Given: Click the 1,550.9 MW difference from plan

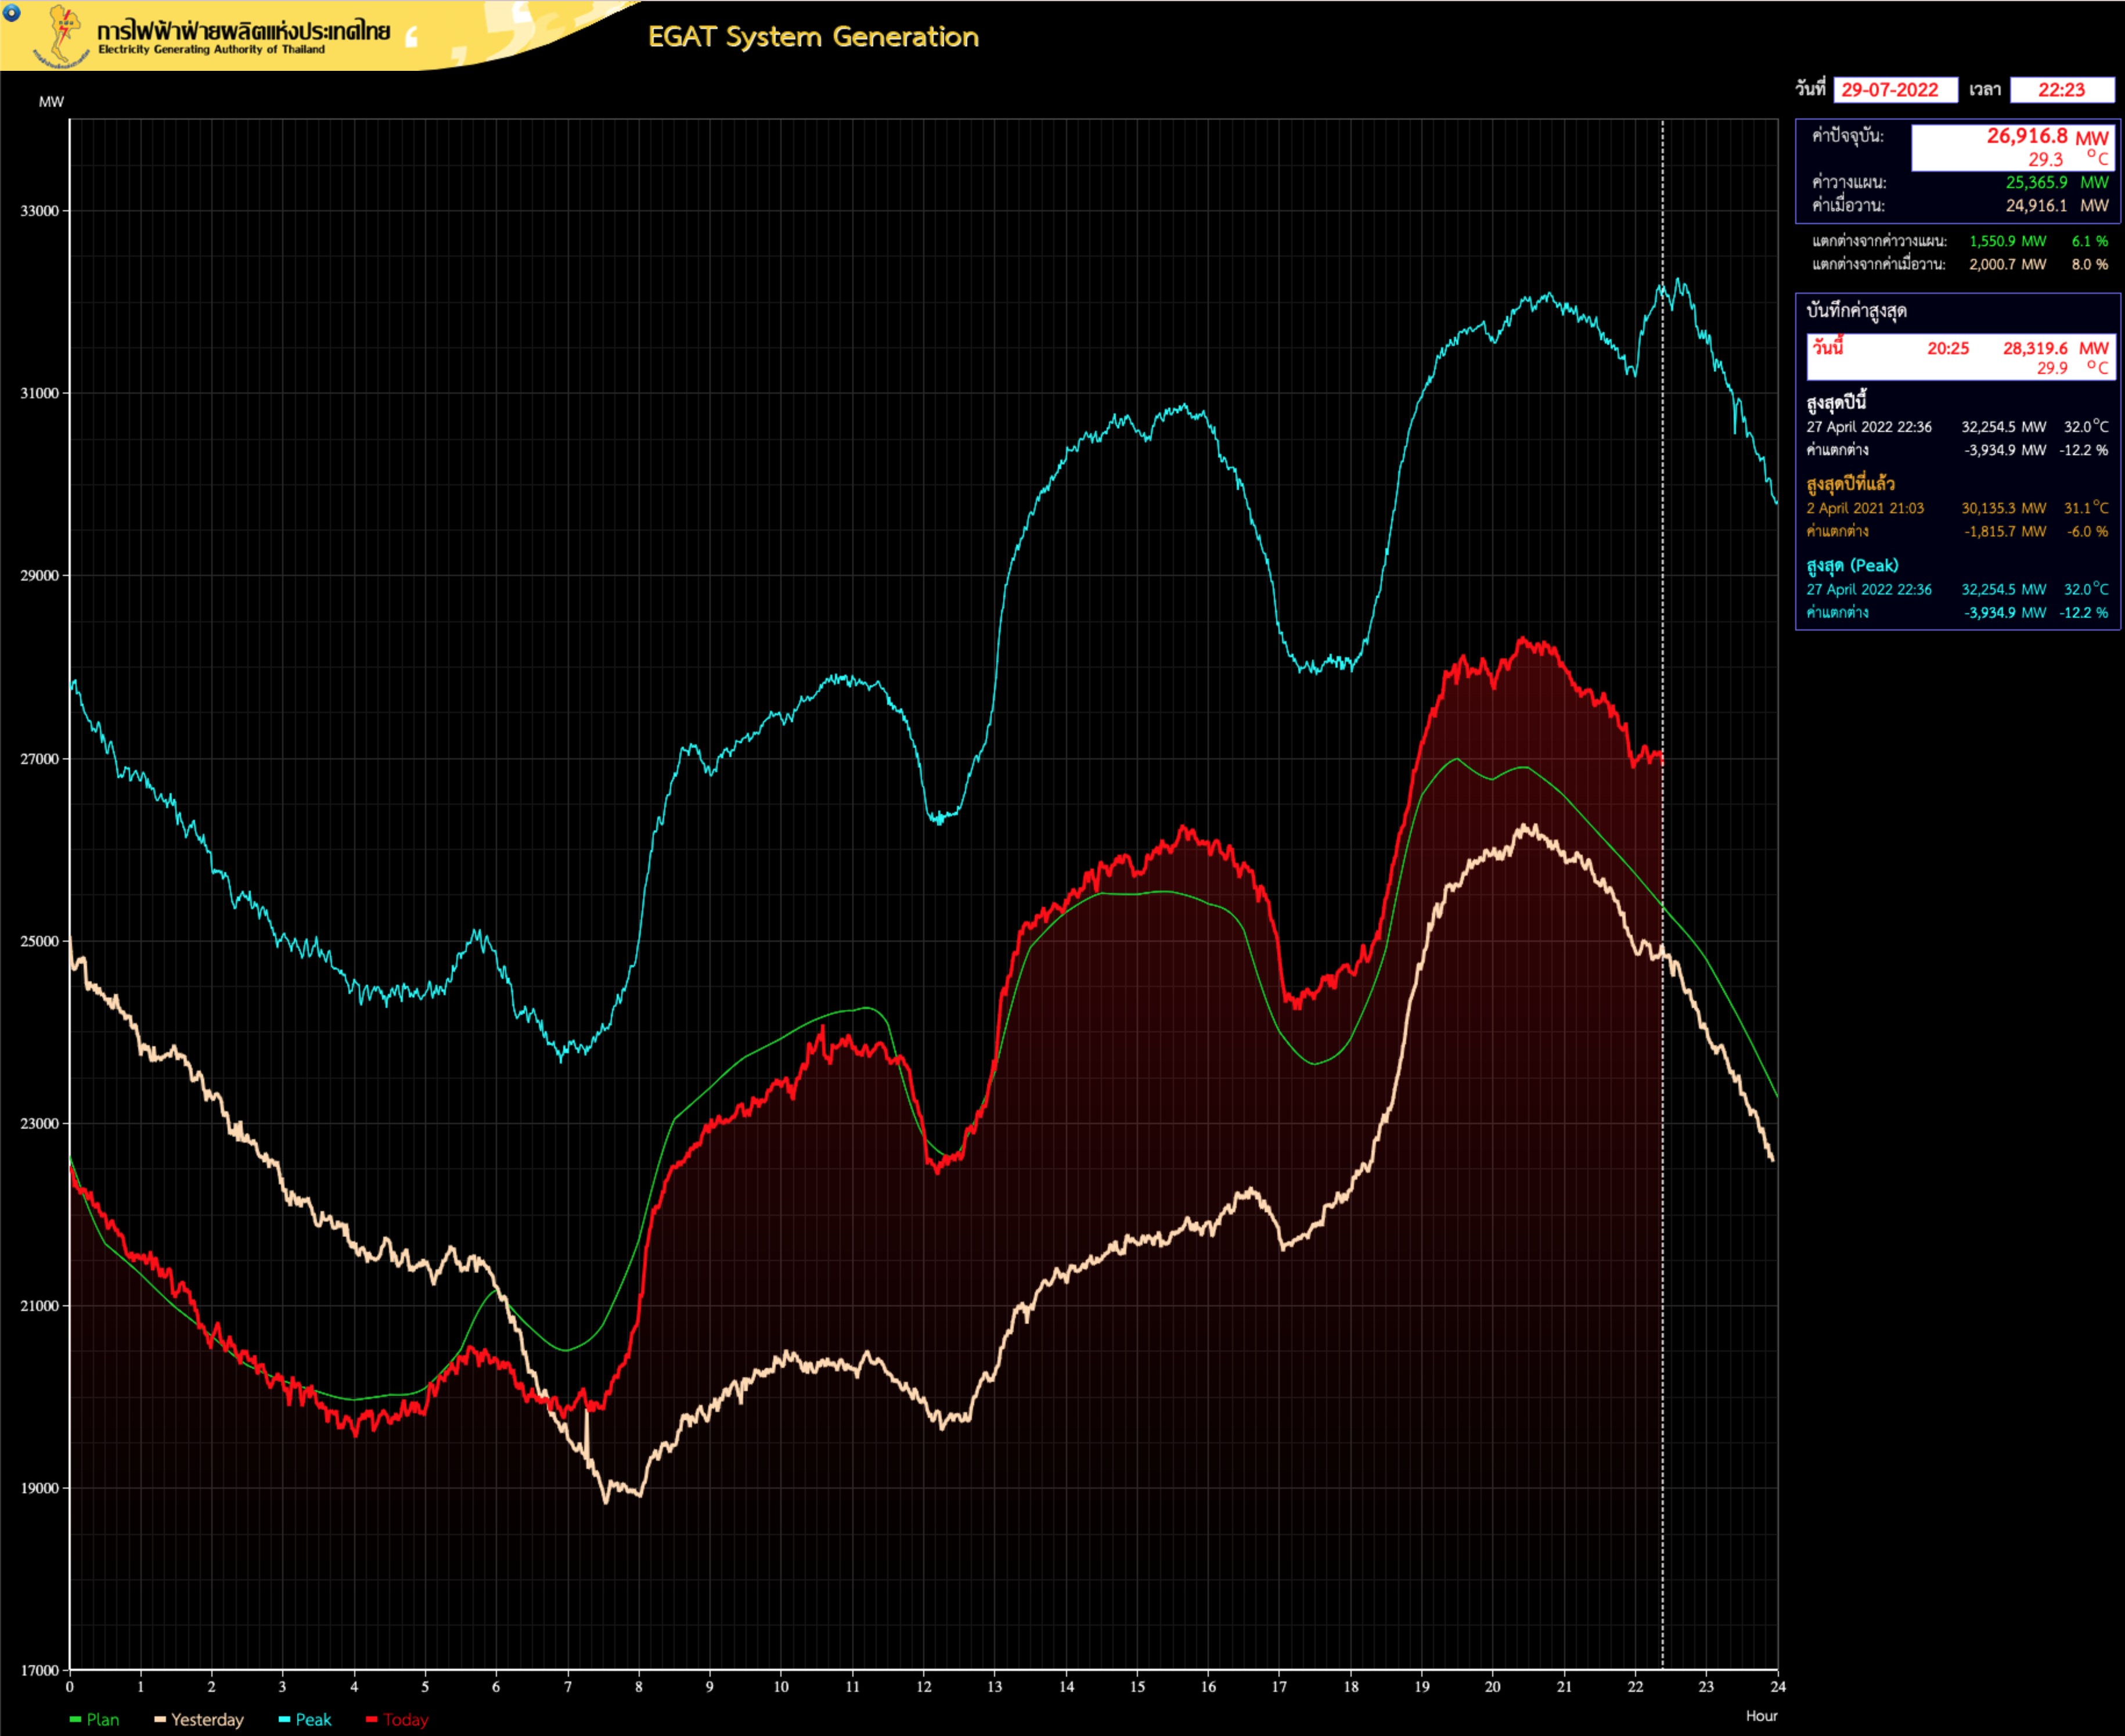Looking at the screenshot, I should 2007,241.
